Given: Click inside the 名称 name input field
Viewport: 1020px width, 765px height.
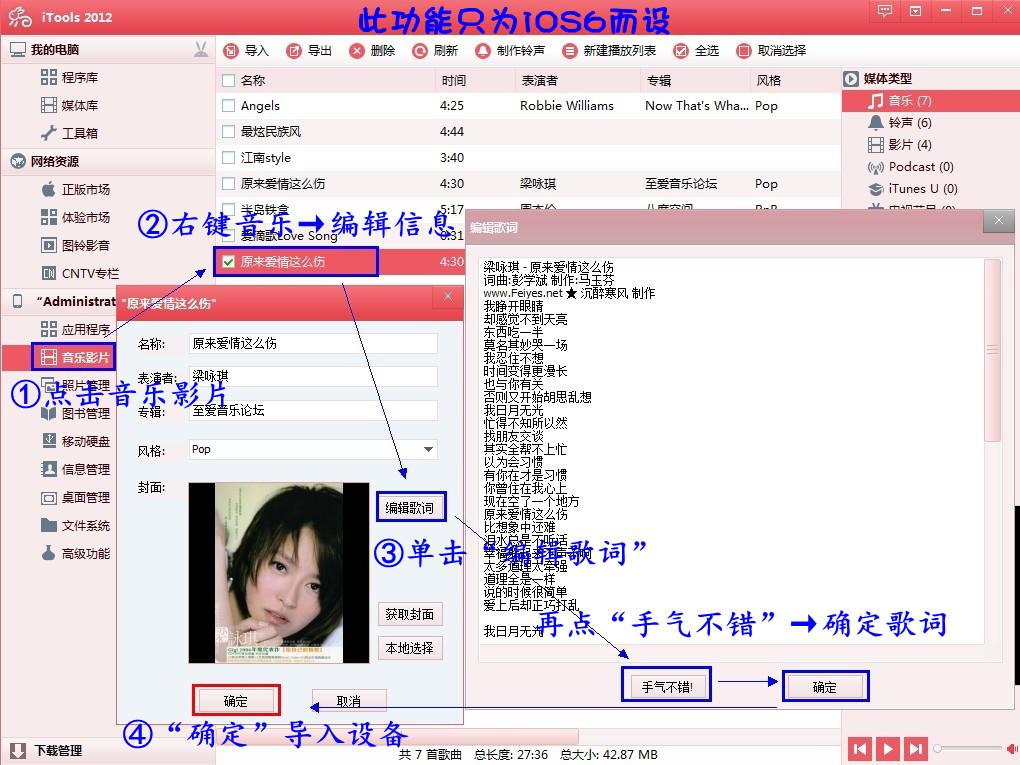Looking at the screenshot, I should click(310, 341).
